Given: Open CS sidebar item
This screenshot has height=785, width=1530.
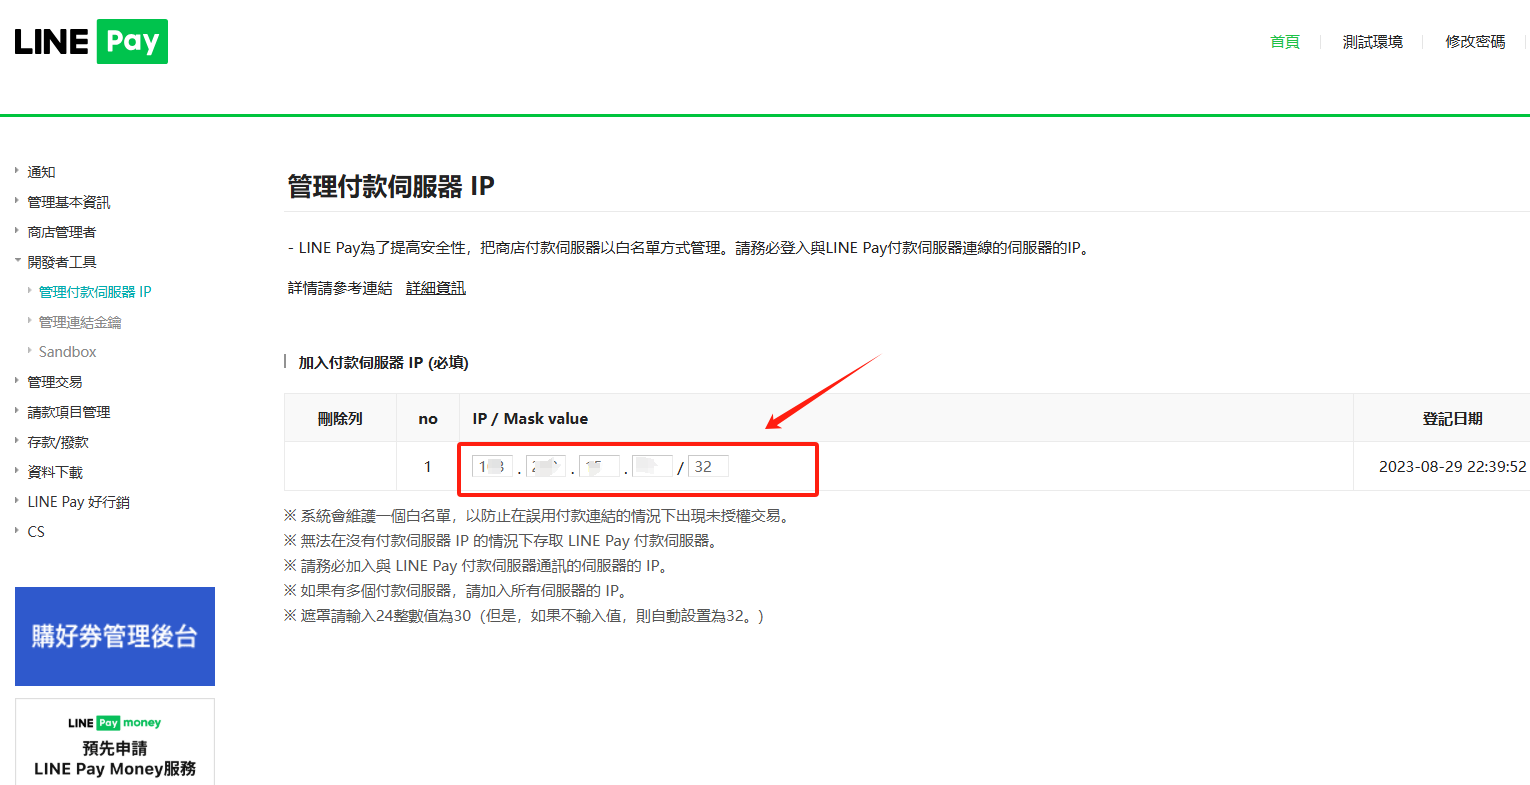Looking at the screenshot, I should [x=36, y=532].
